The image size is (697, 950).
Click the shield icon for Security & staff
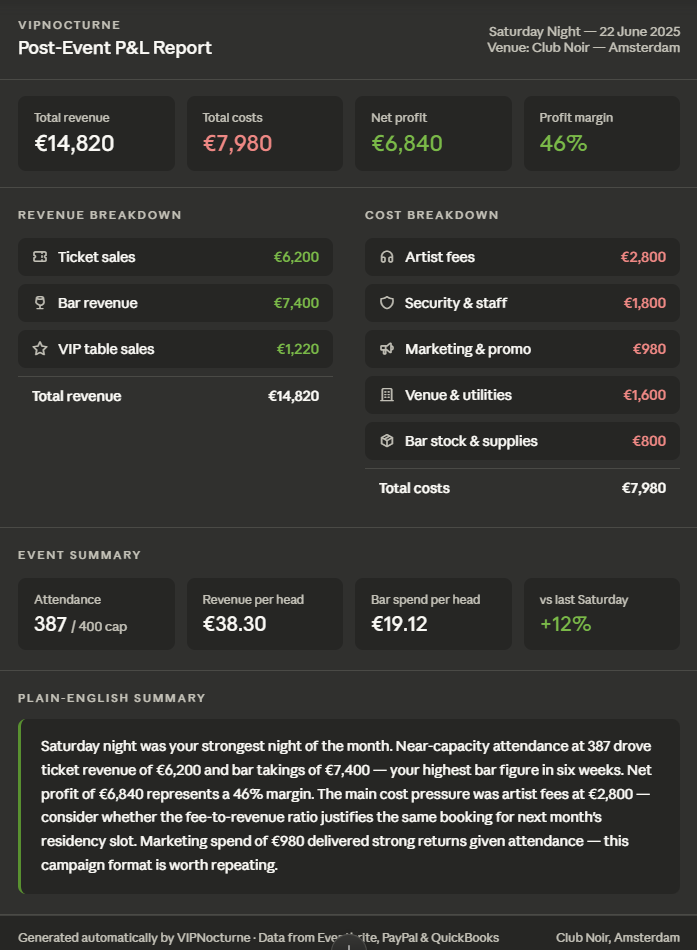[387, 303]
